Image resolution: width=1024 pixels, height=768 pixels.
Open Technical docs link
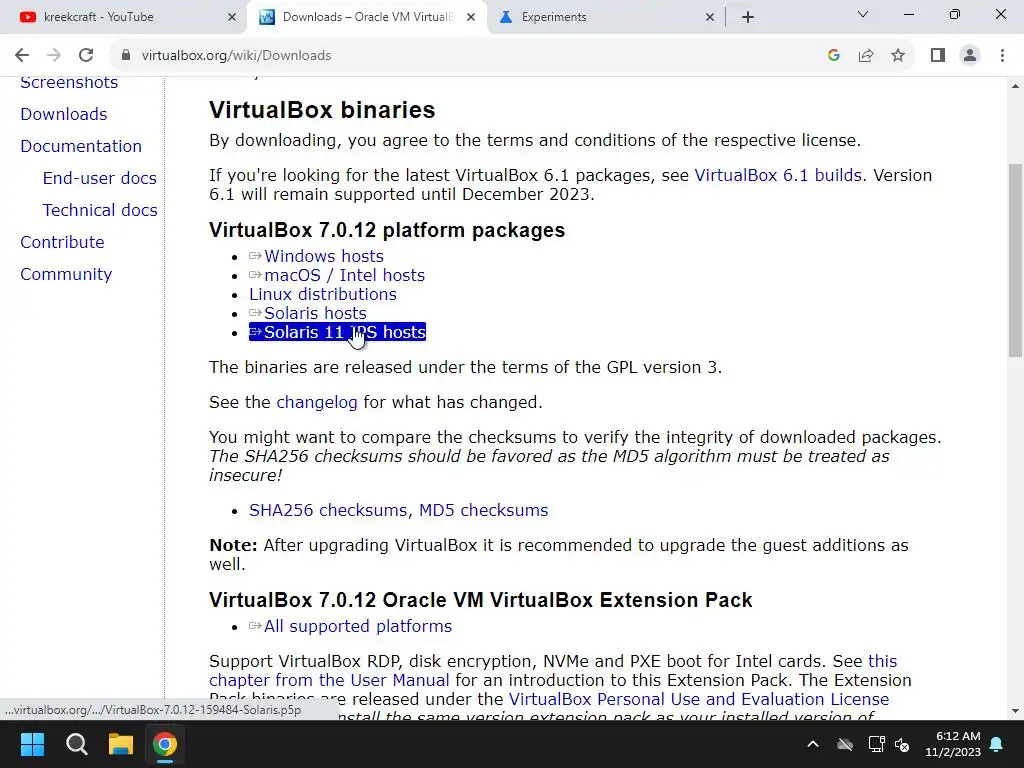(x=100, y=210)
